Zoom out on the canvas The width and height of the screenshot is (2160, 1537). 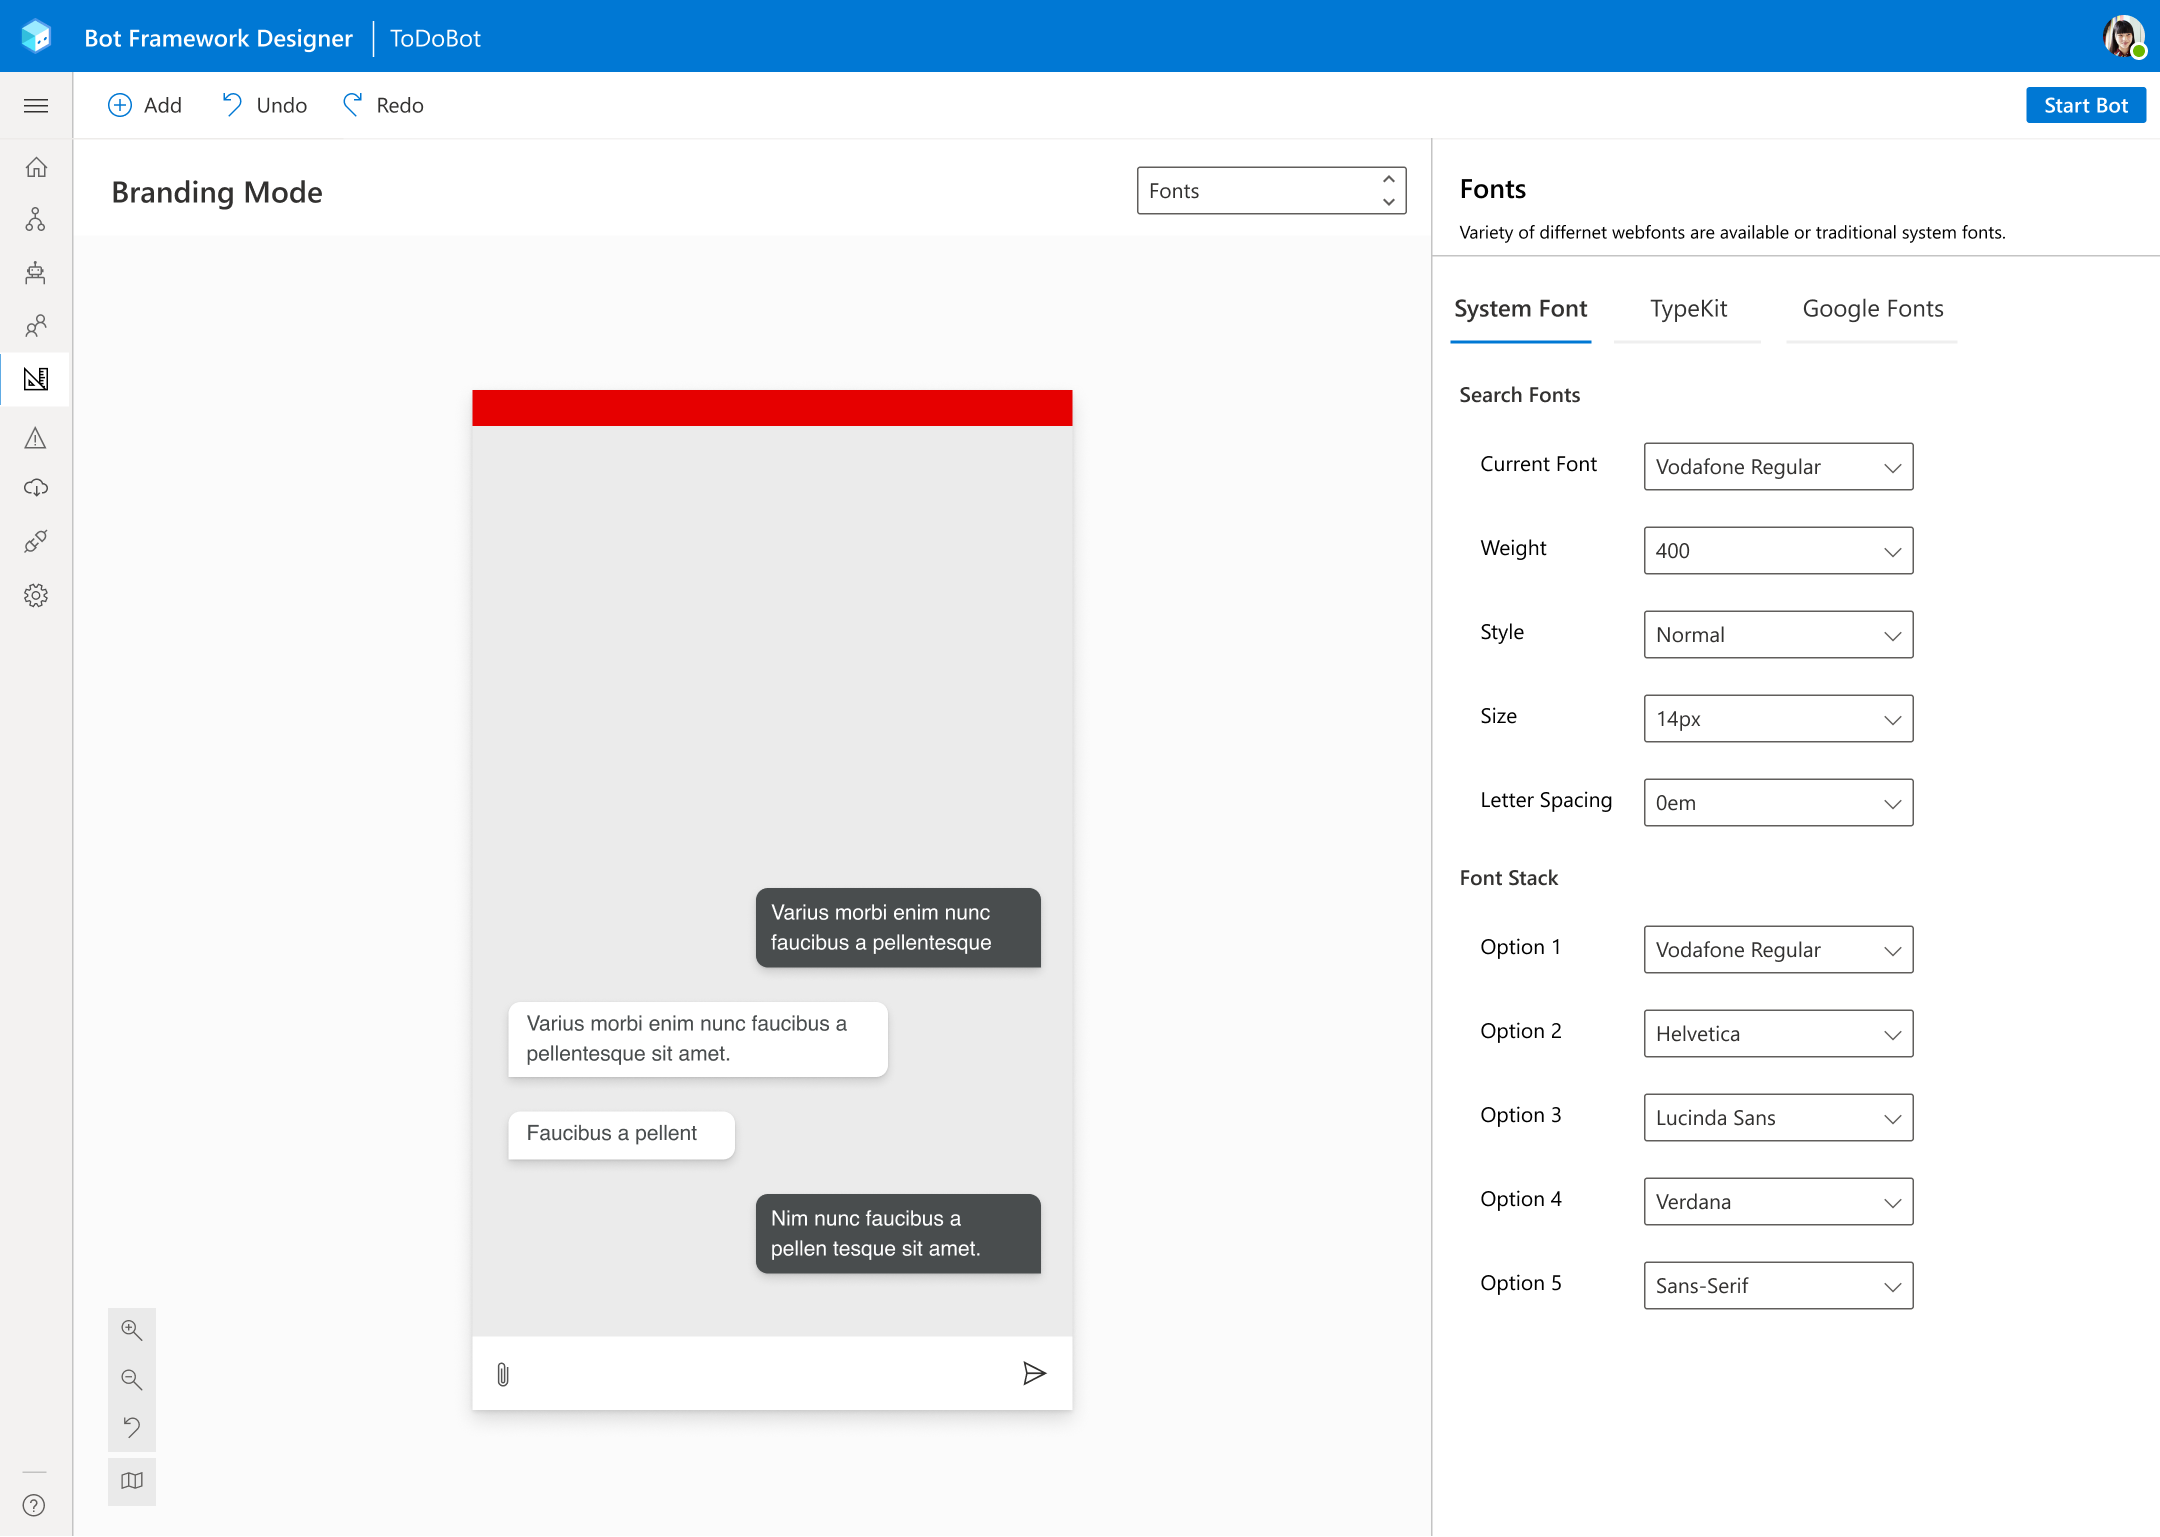[x=132, y=1380]
